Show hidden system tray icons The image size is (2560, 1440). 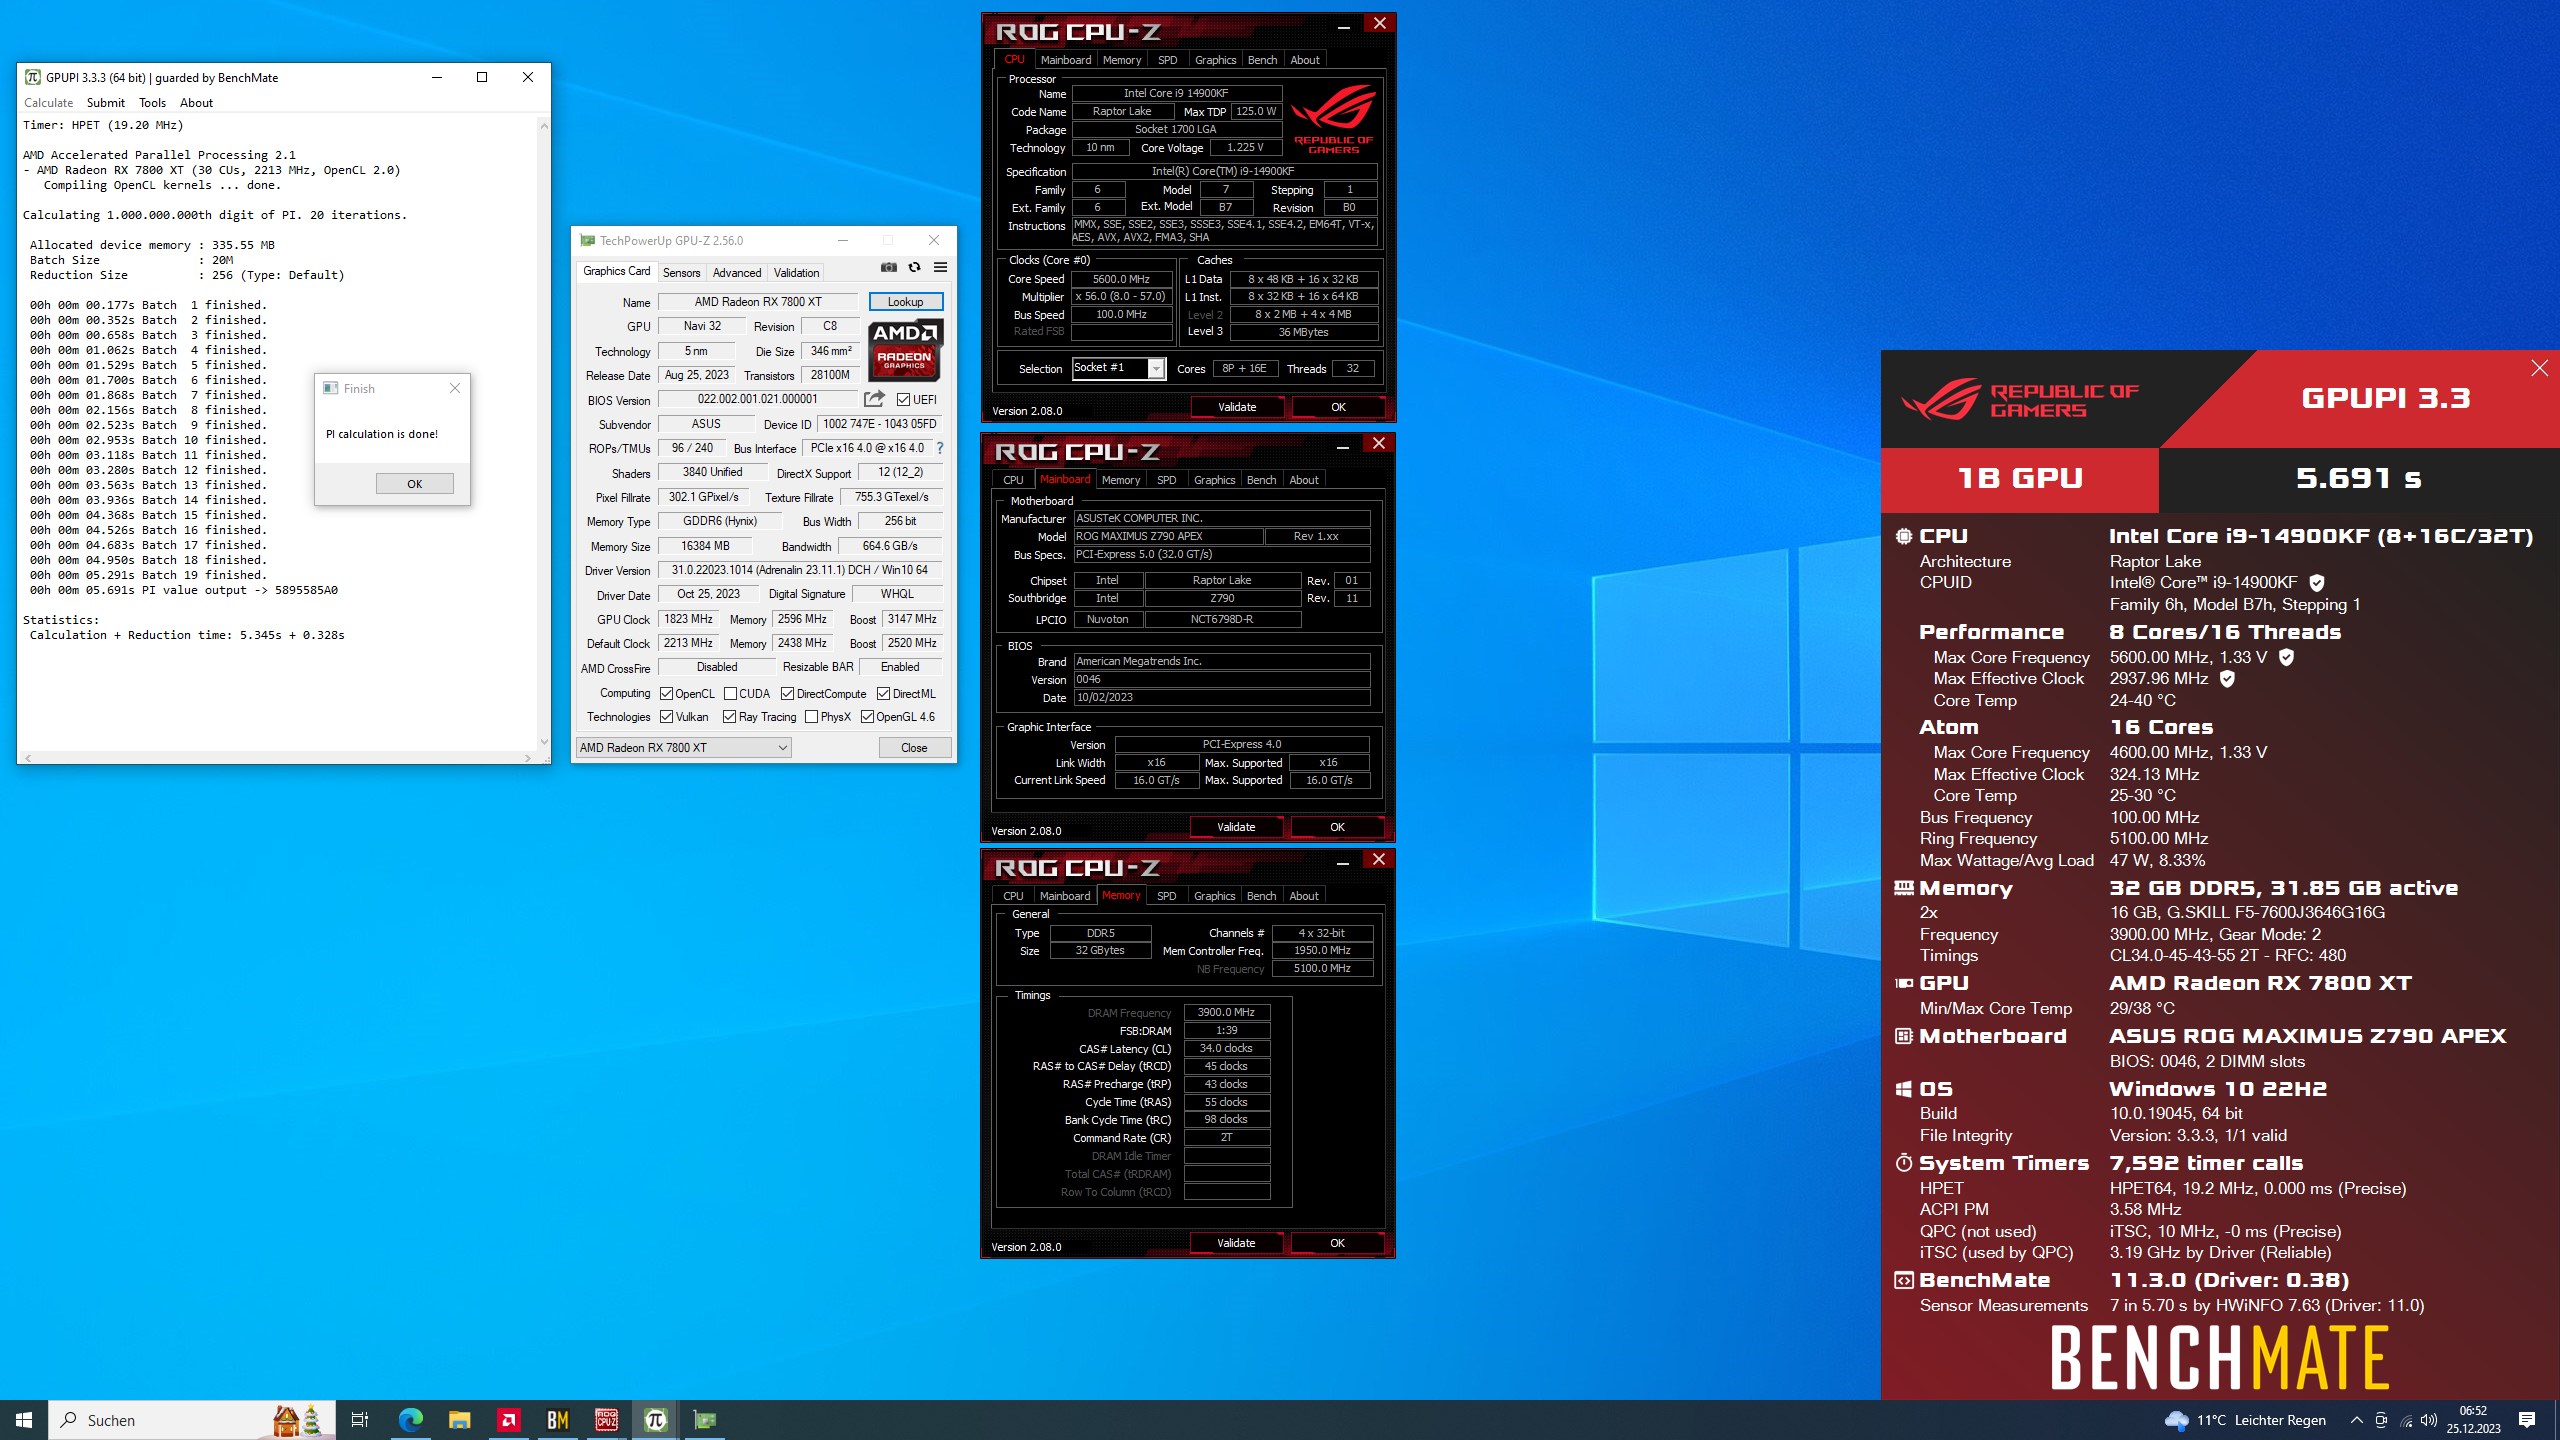pos(2356,1420)
